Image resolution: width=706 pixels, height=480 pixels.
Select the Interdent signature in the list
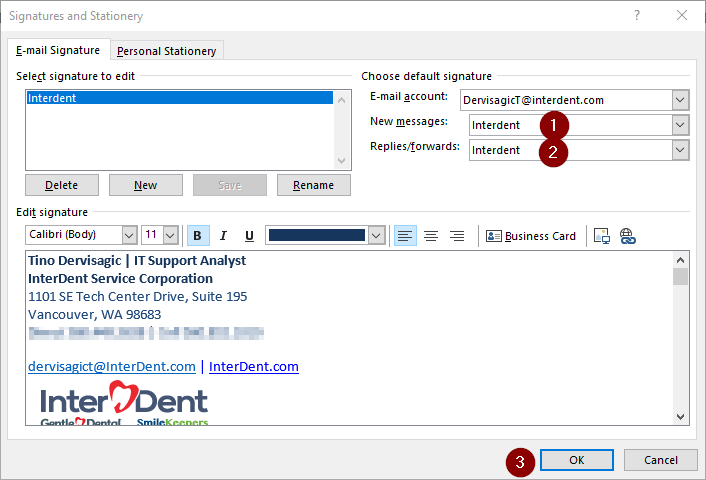tap(180, 98)
